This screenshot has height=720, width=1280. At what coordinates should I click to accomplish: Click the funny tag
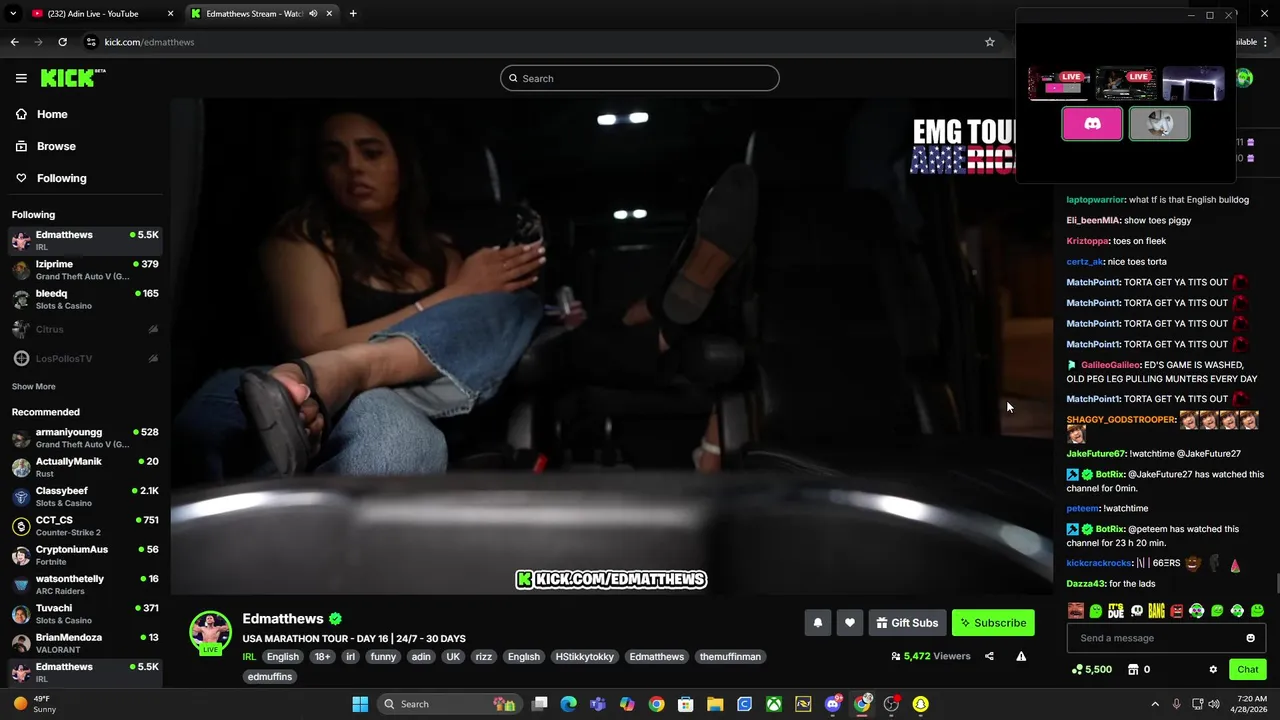pyautogui.click(x=383, y=657)
